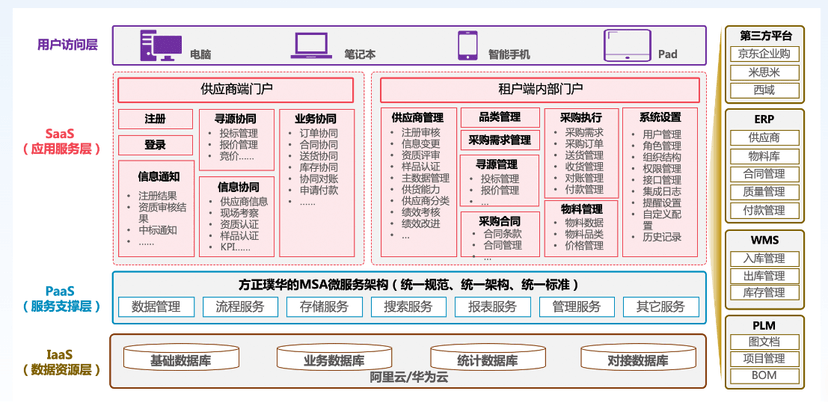Choose 入库管理 under WMS
Screen dimensions: 828x402
click(x=765, y=258)
